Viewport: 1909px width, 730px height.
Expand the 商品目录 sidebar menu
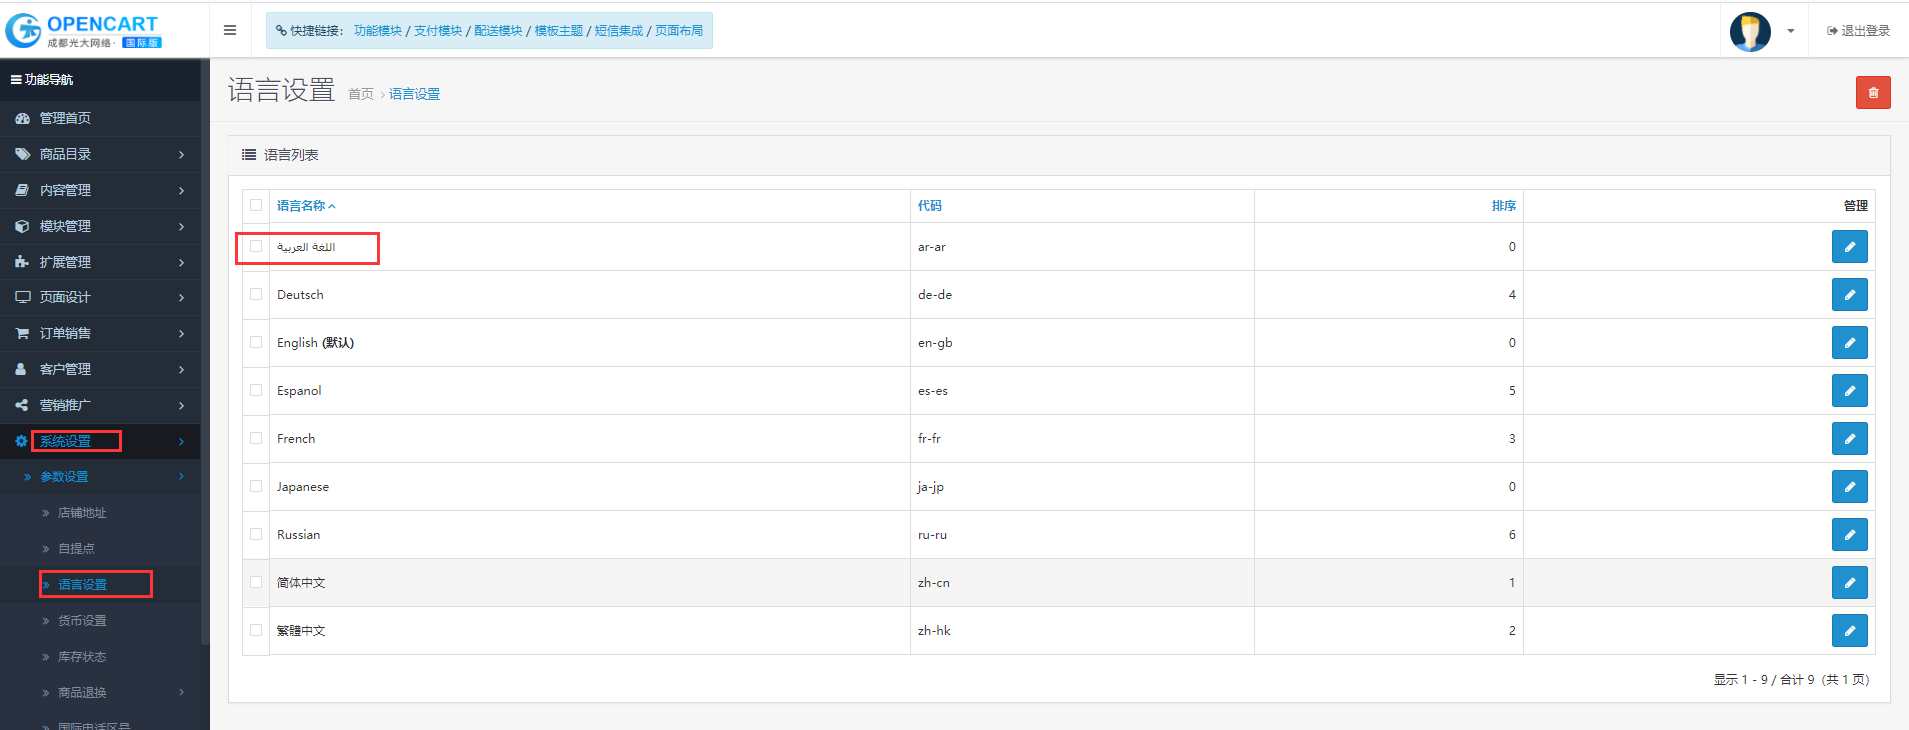point(100,154)
